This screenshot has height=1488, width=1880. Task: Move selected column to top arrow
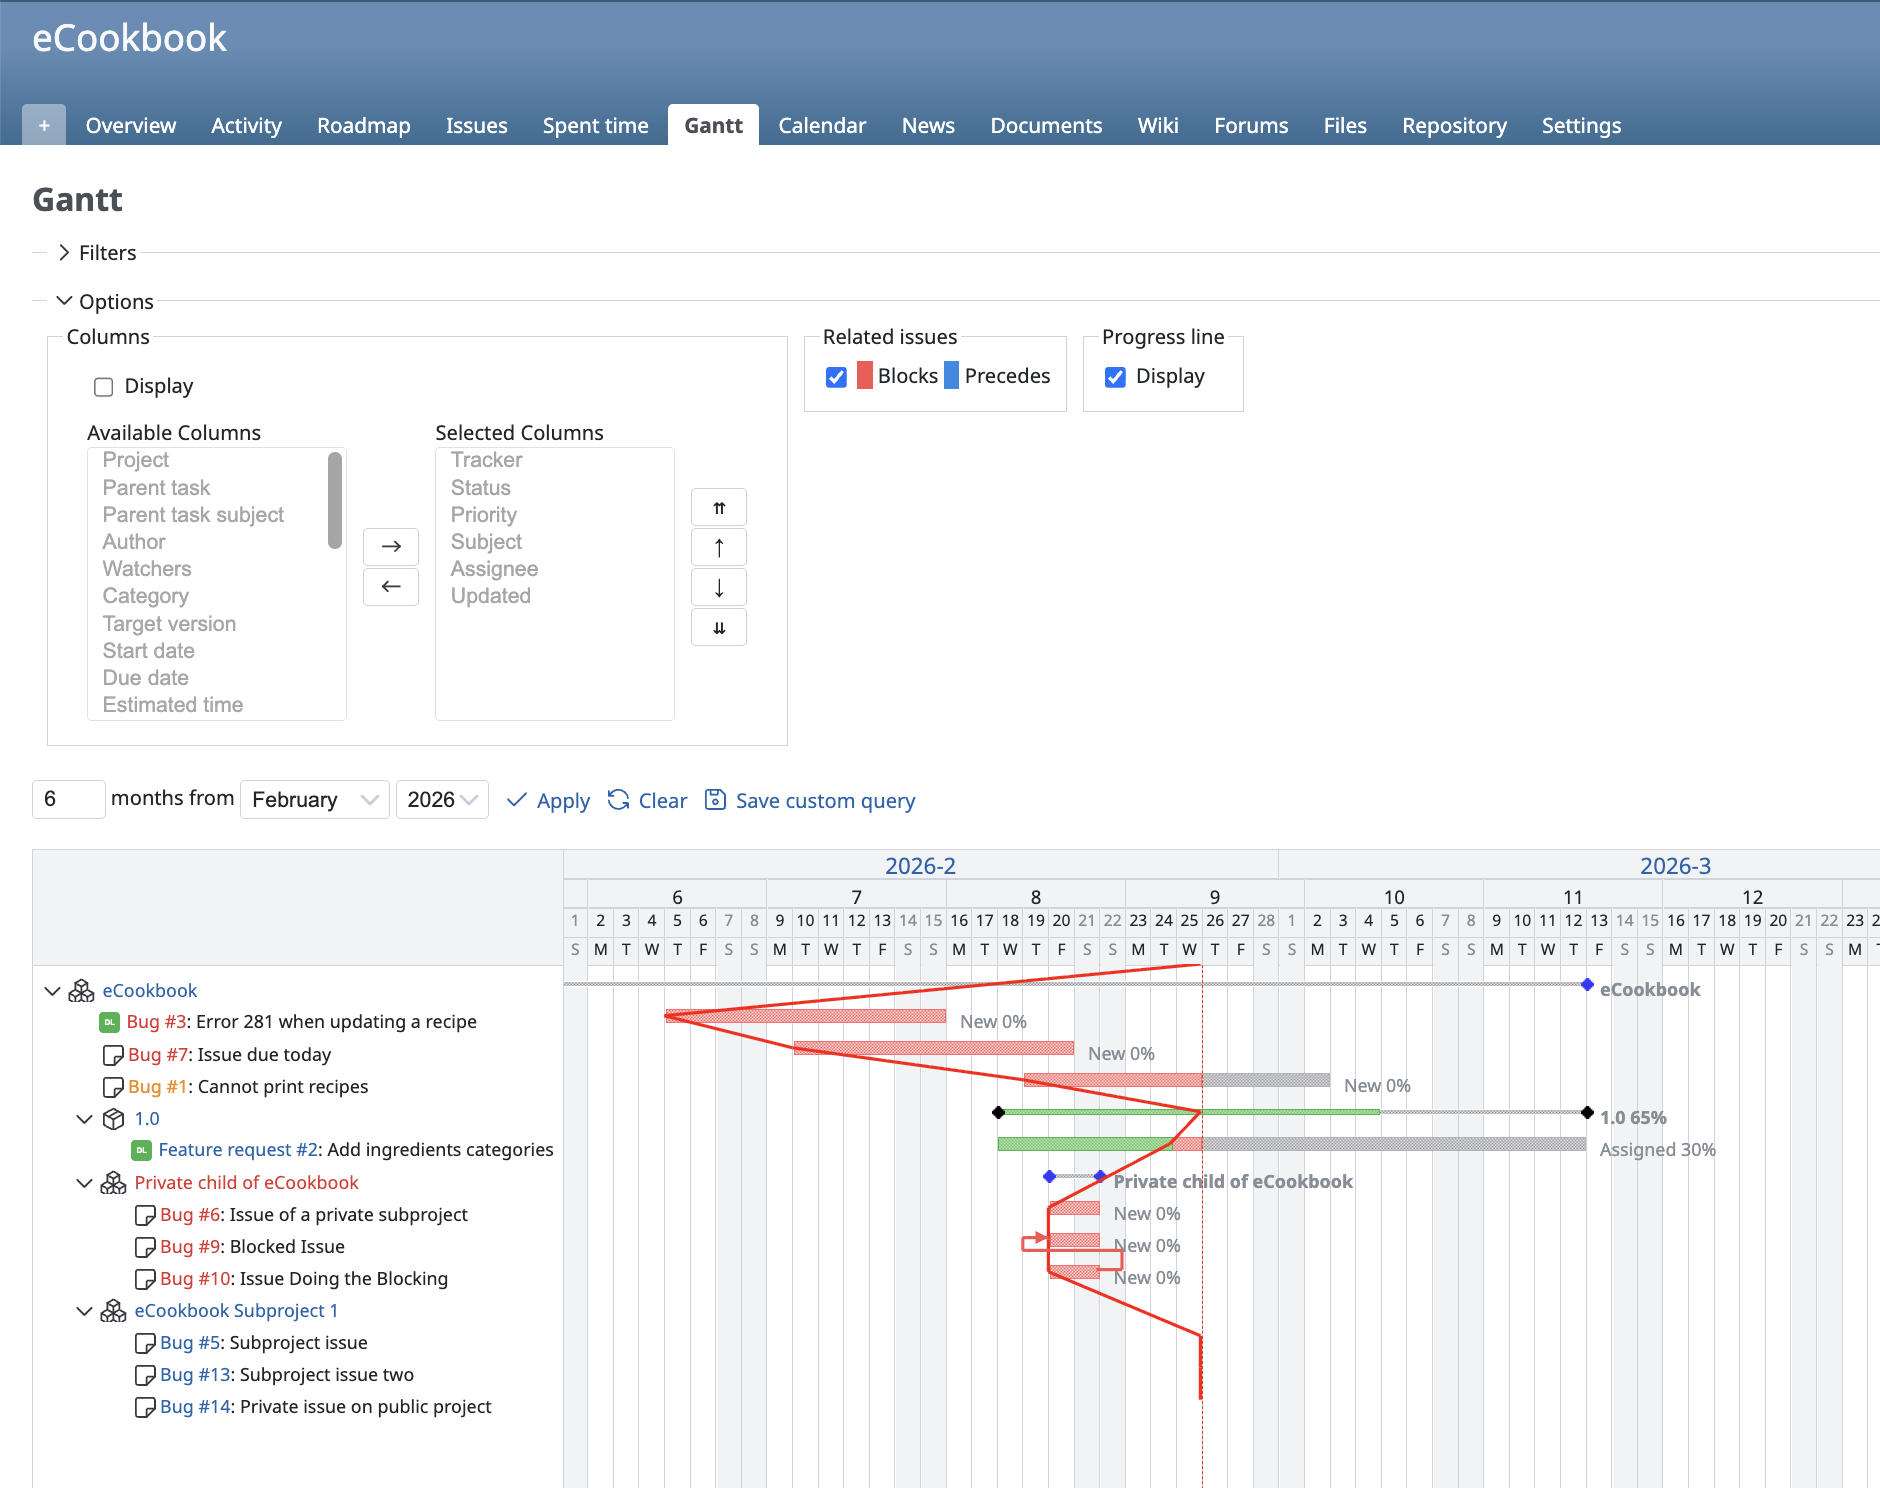[x=719, y=508]
